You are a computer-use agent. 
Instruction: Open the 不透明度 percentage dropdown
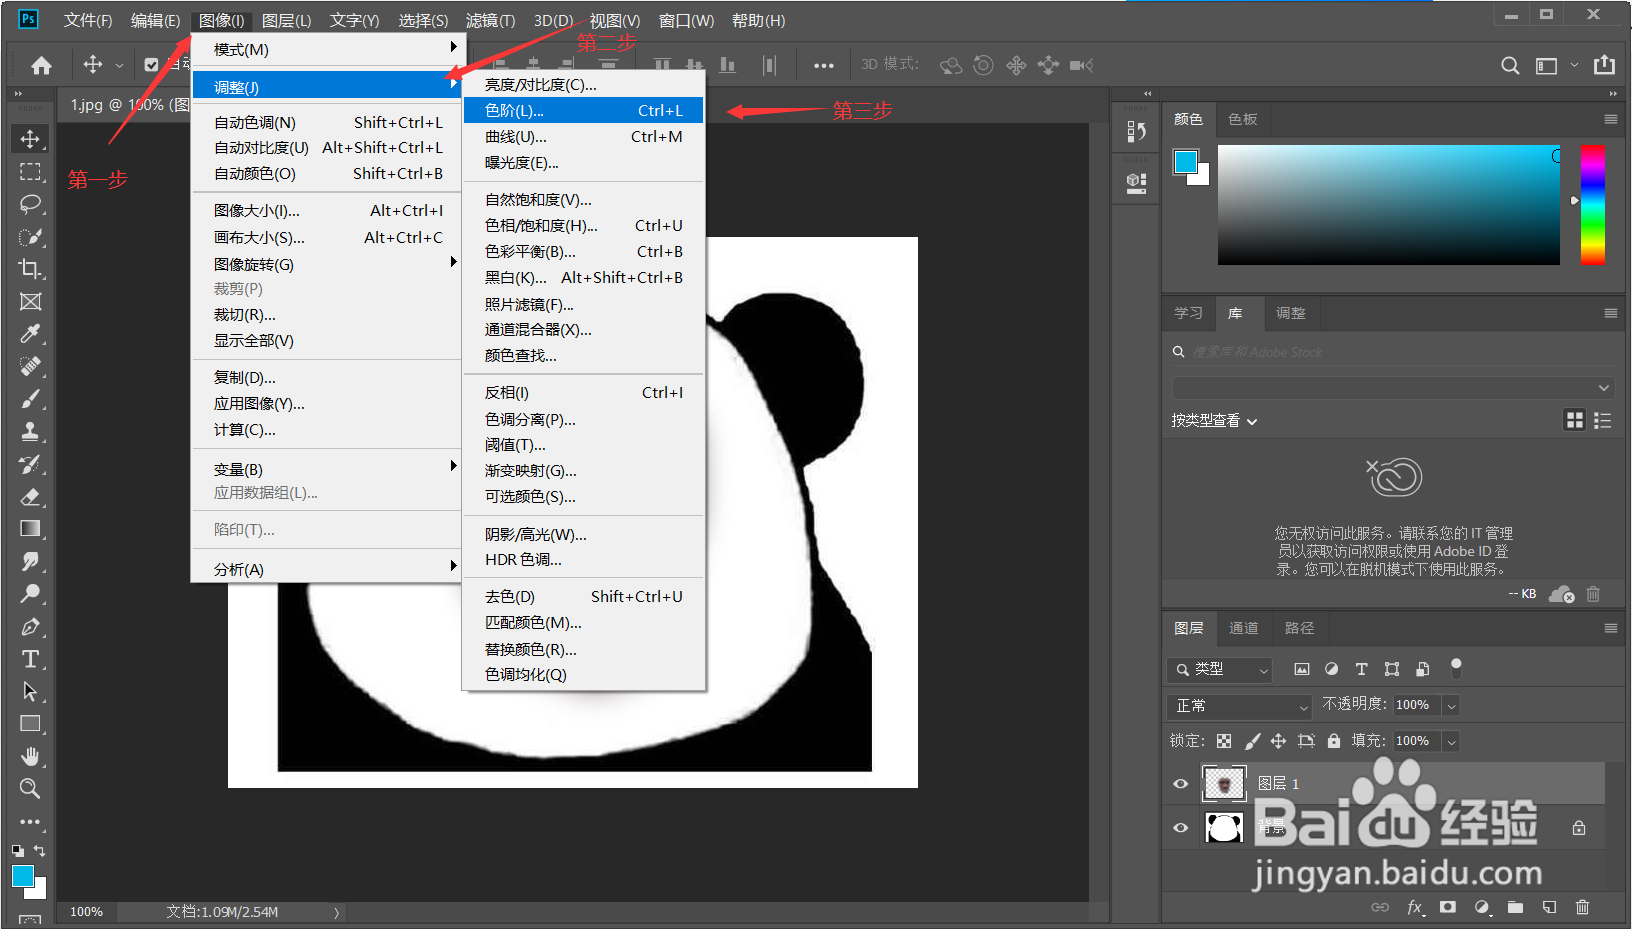[1450, 705]
